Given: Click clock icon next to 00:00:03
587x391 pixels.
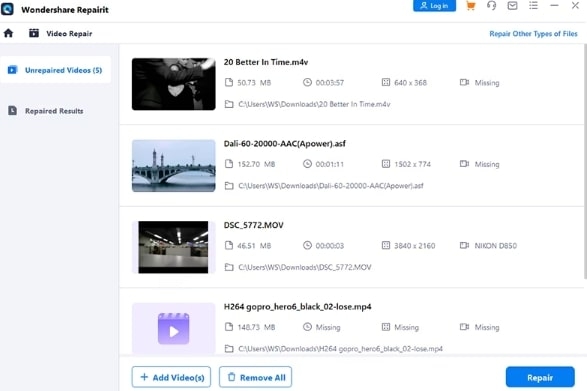Looking at the screenshot, I should [307, 246].
